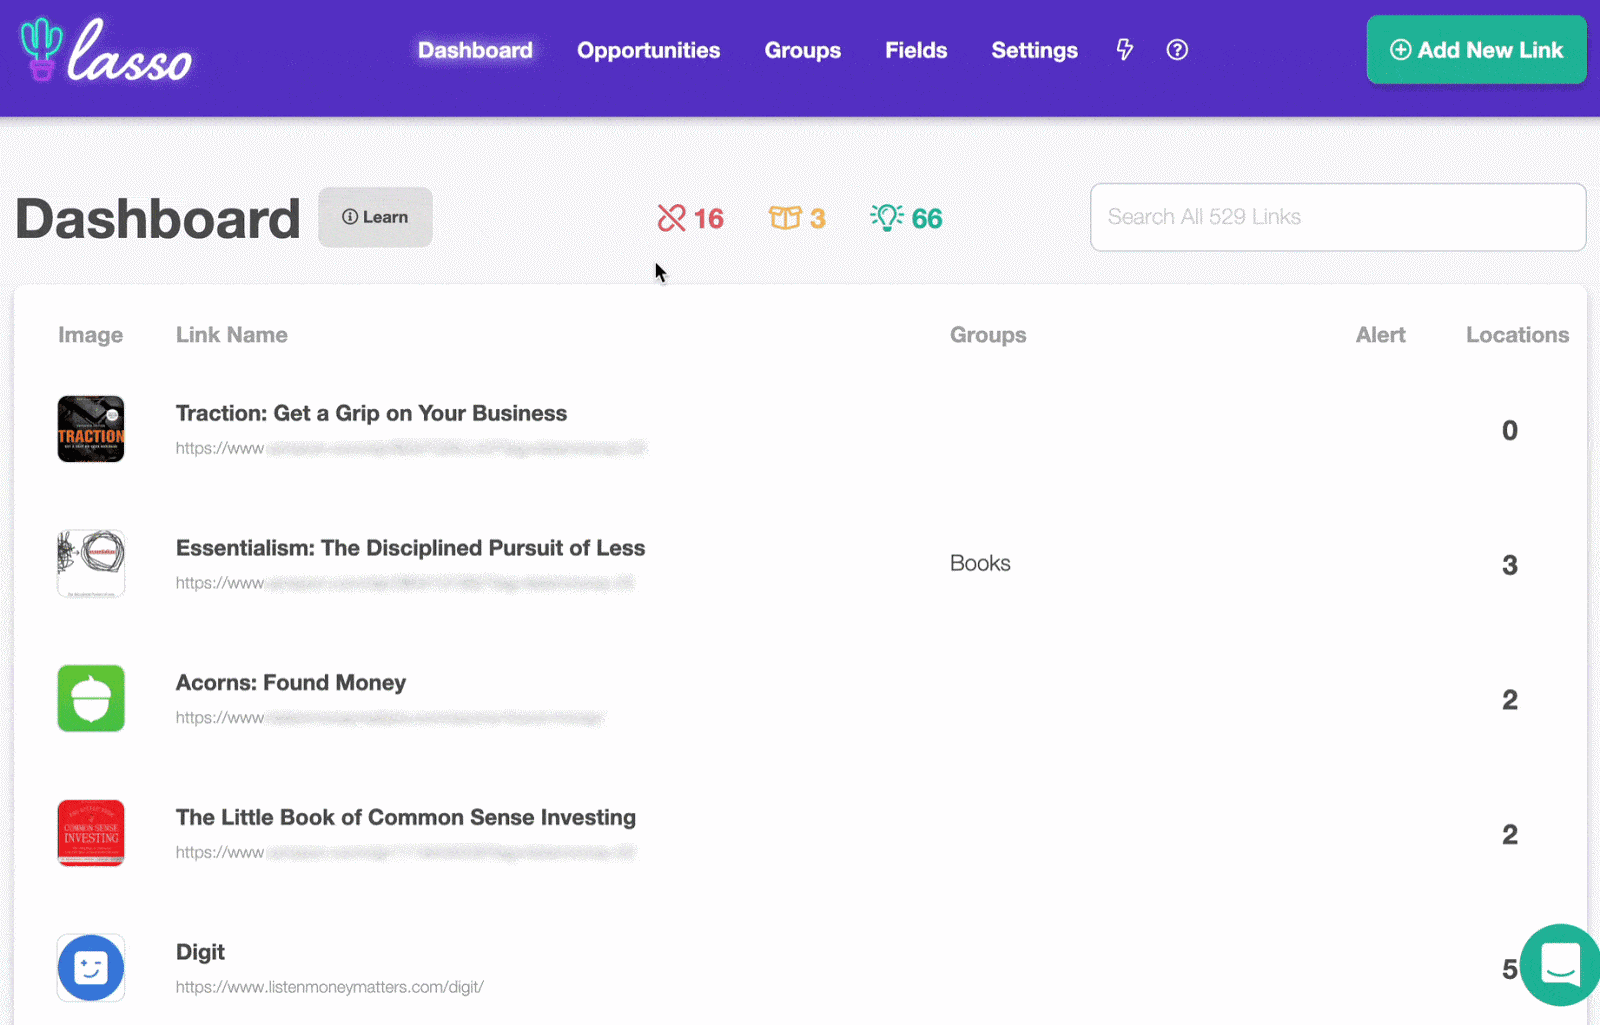
Task: Click the Link Name column header
Action: 232,335
